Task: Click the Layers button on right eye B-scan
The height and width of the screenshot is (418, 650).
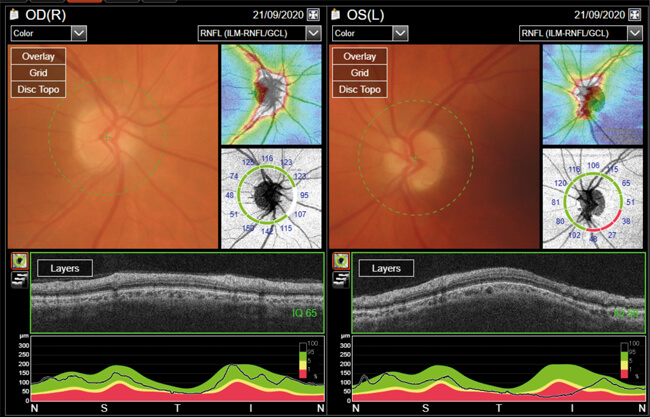Action: pos(65,268)
